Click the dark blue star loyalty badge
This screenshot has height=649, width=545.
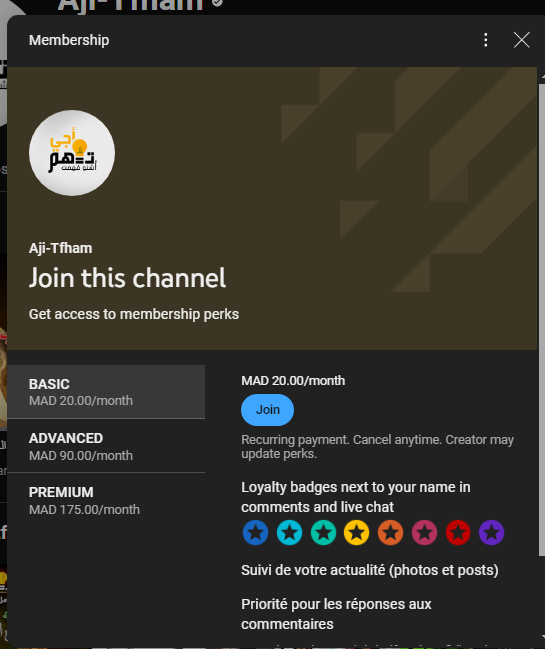click(x=255, y=532)
